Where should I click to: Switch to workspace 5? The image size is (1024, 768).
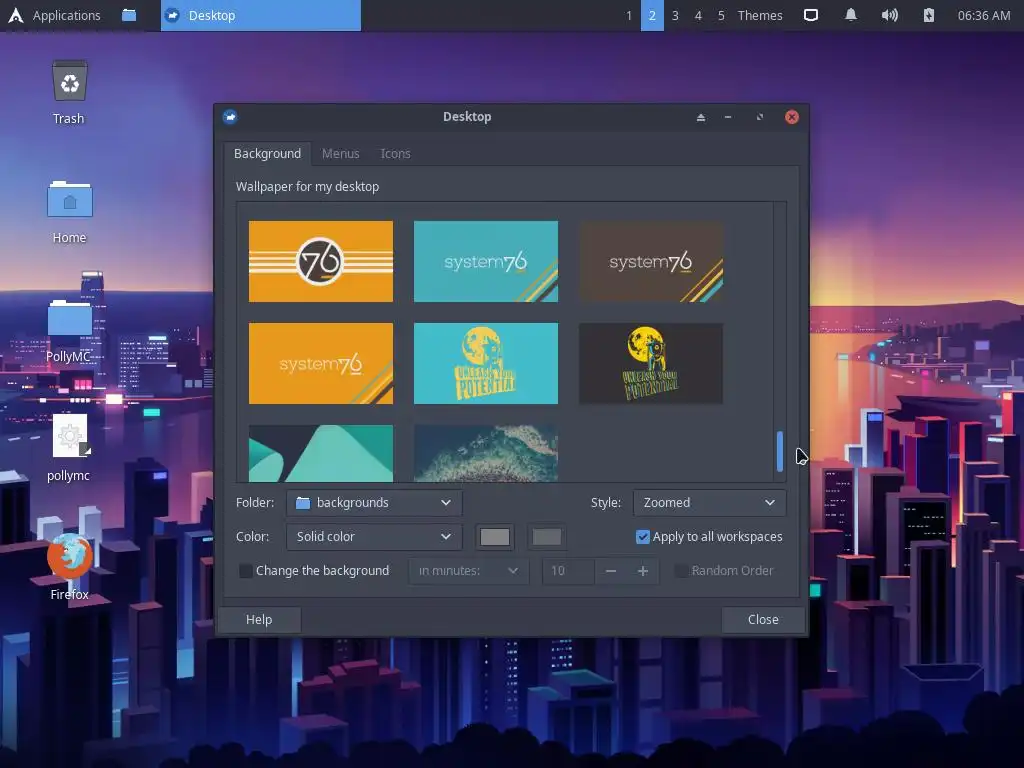tap(721, 16)
